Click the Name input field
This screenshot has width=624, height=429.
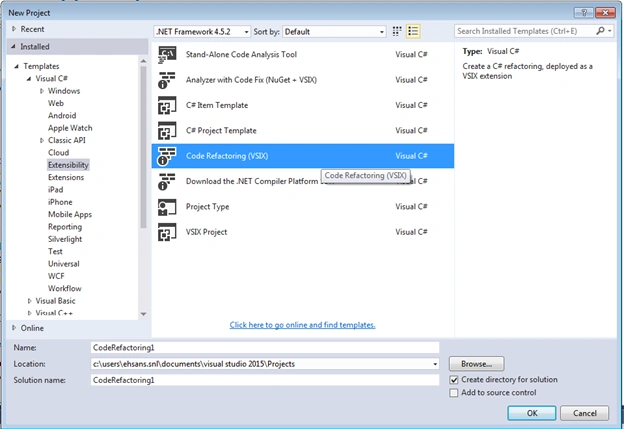pyautogui.click(x=265, y=347)
